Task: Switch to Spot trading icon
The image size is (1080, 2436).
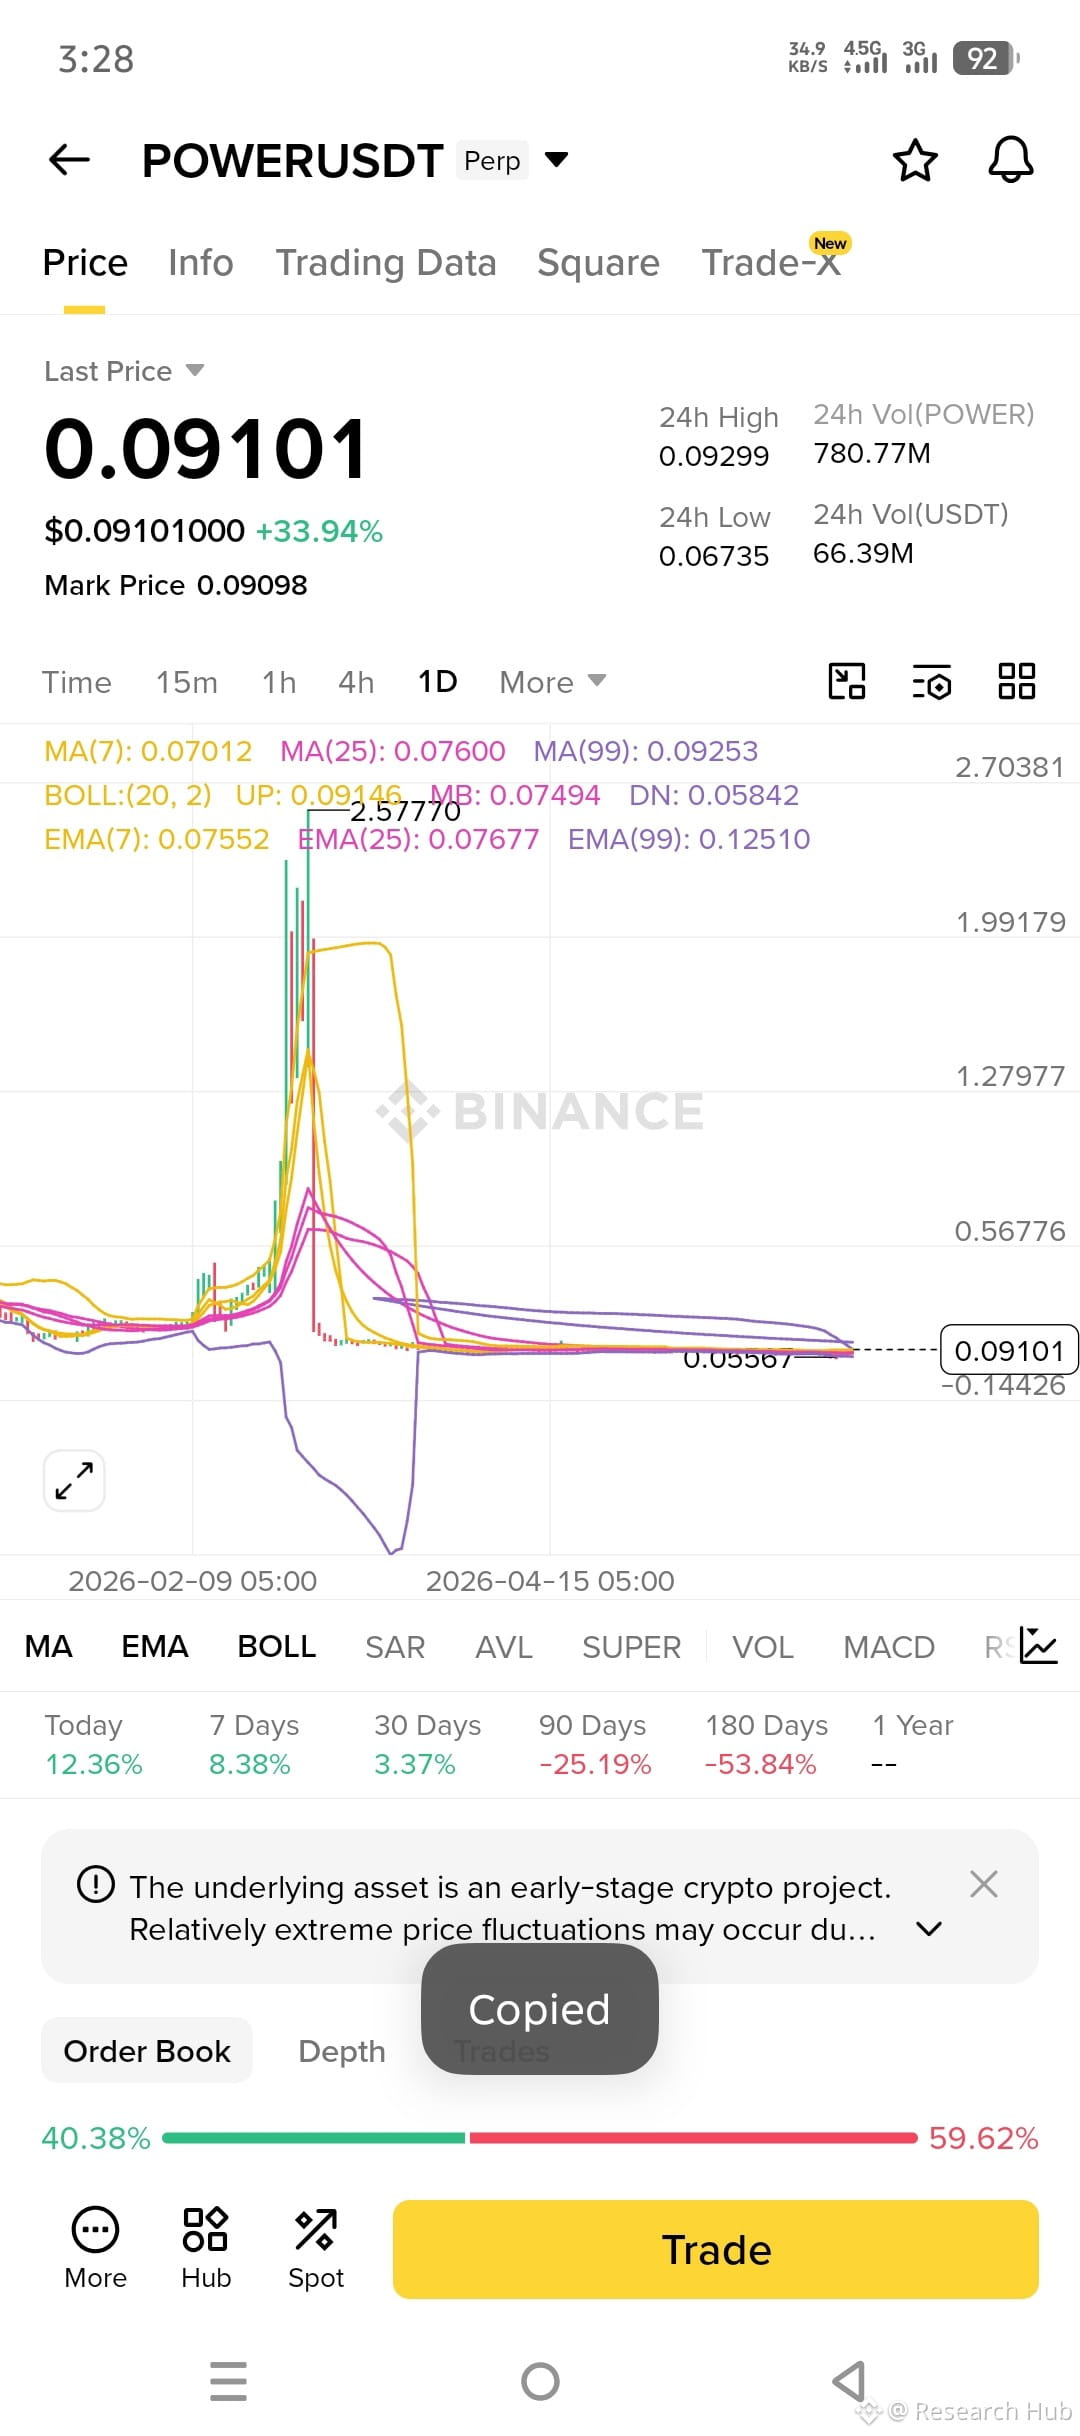Action: (x=316, y=2250)
